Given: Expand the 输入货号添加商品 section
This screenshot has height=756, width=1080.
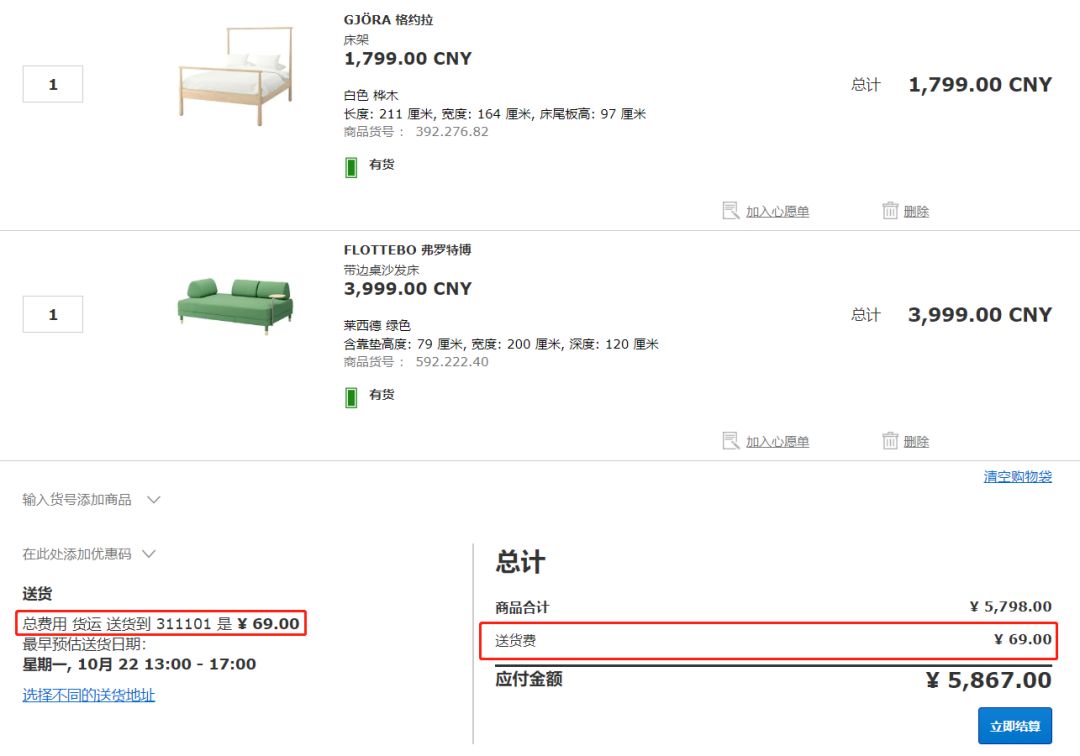Looking at the screenshot, I should (153, 498).
